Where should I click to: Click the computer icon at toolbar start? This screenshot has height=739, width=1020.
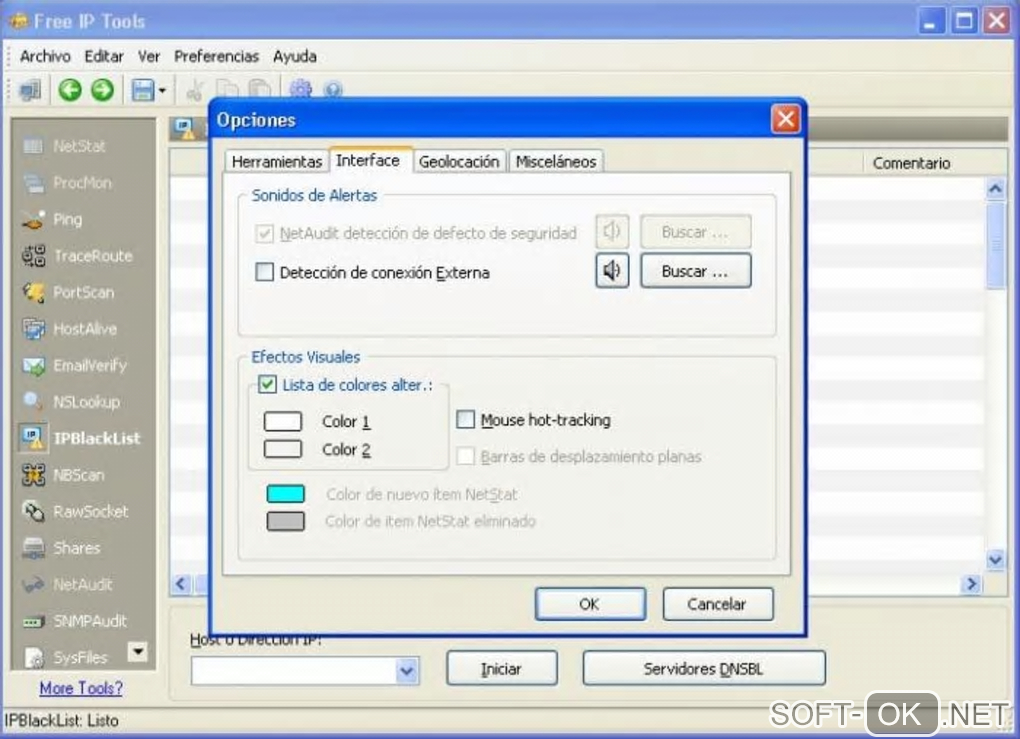31,90
